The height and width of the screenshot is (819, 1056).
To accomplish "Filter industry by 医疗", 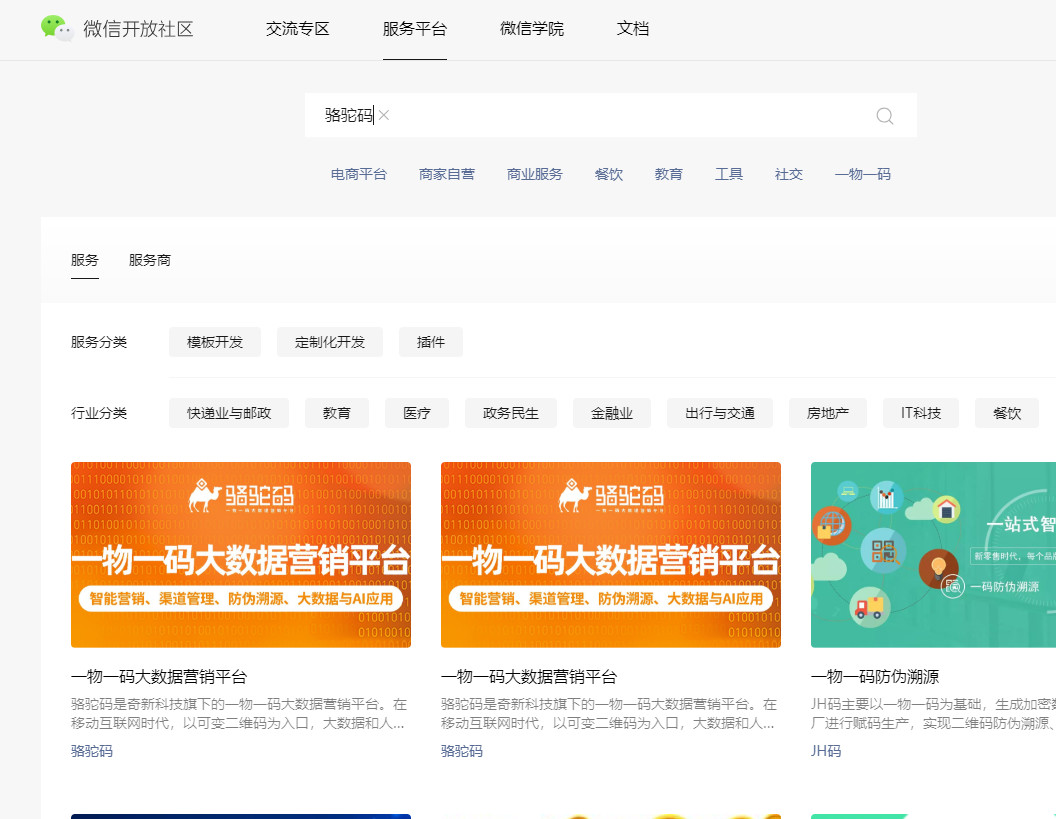I will coord(417,413).
